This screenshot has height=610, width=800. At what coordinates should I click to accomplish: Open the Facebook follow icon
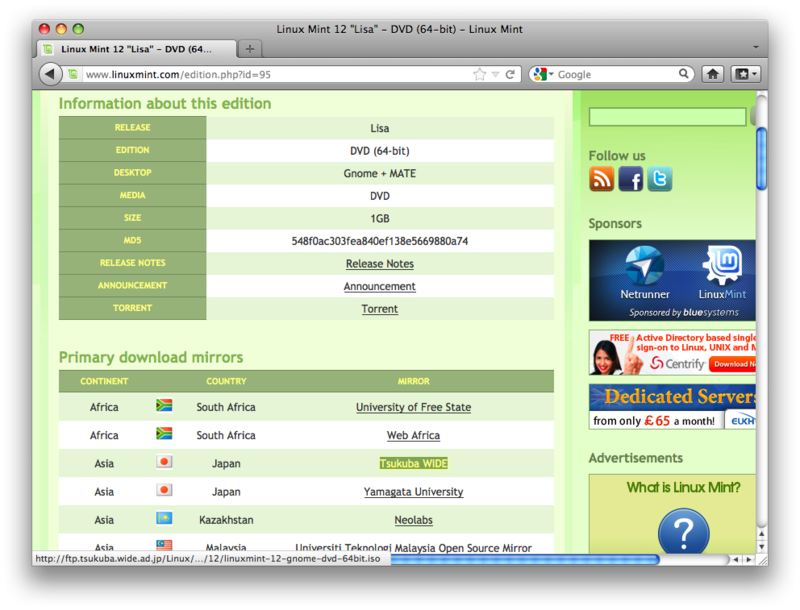tap(631, 179)
